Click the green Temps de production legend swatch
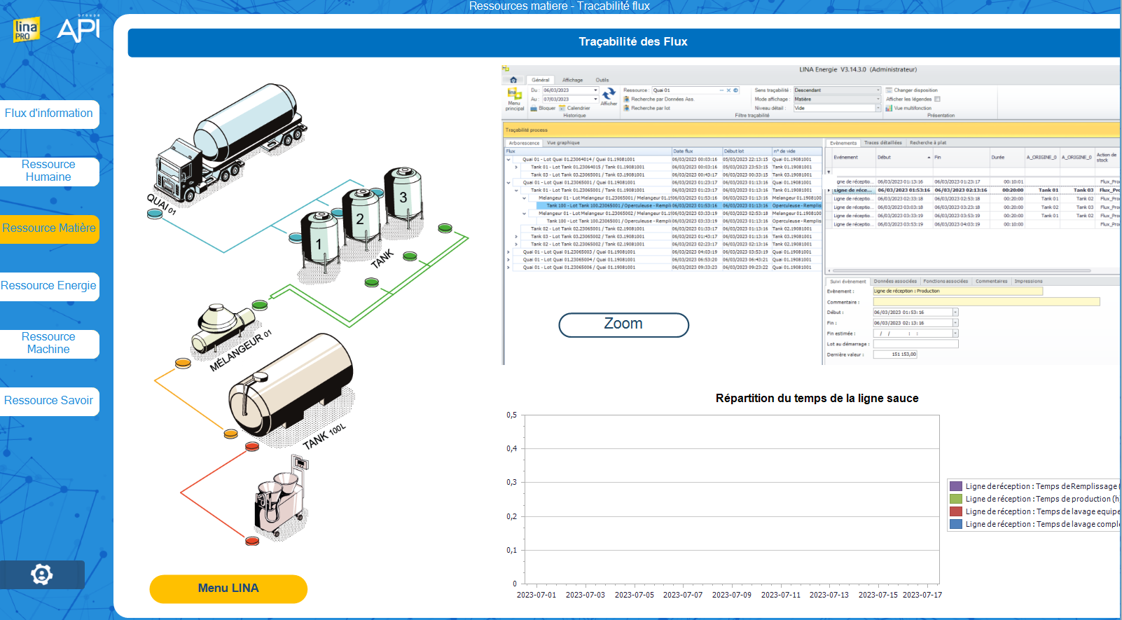This screenshot has height=620, width=1122. pyautogui.click(x=955, y=499)
